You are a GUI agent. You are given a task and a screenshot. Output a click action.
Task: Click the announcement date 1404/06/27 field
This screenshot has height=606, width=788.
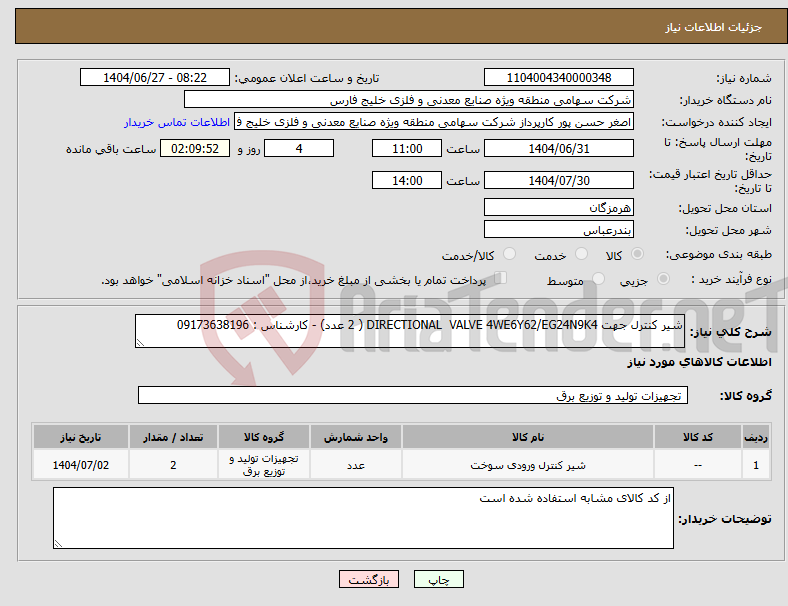(x=155, y=77)
